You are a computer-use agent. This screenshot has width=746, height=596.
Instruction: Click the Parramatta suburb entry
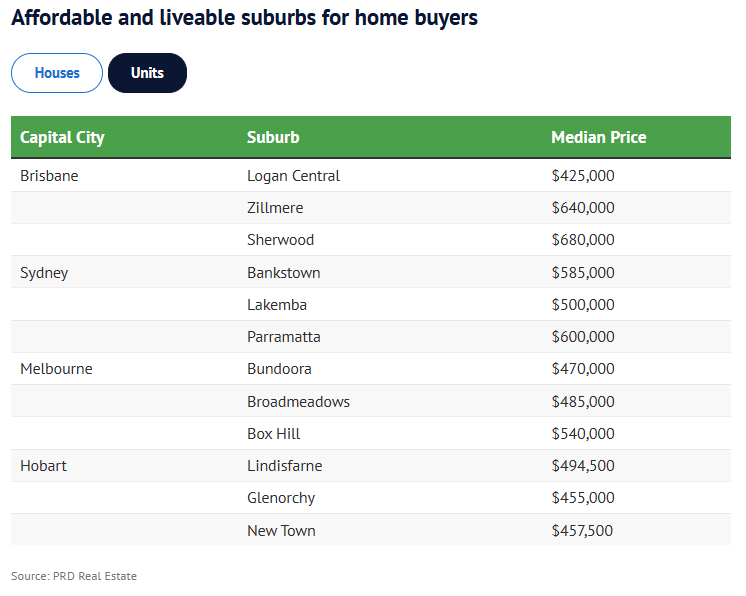tap(283, 337)
